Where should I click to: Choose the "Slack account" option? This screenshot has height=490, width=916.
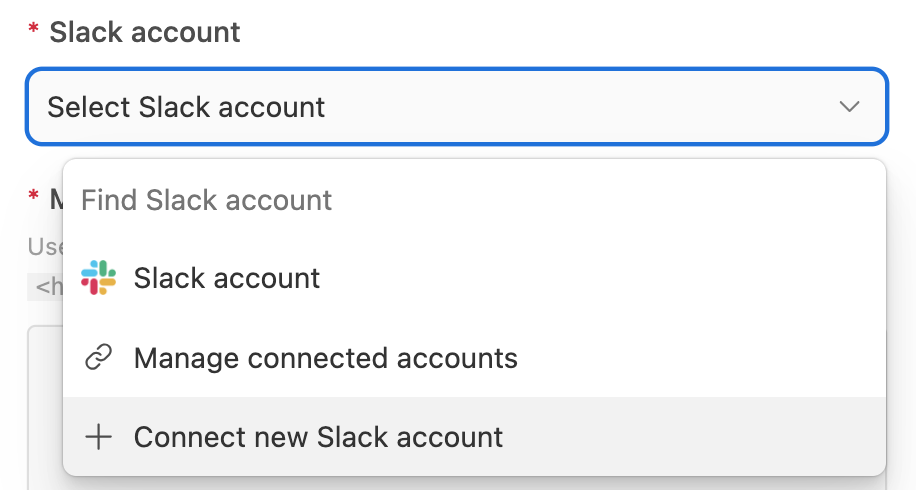click(474, 278)
